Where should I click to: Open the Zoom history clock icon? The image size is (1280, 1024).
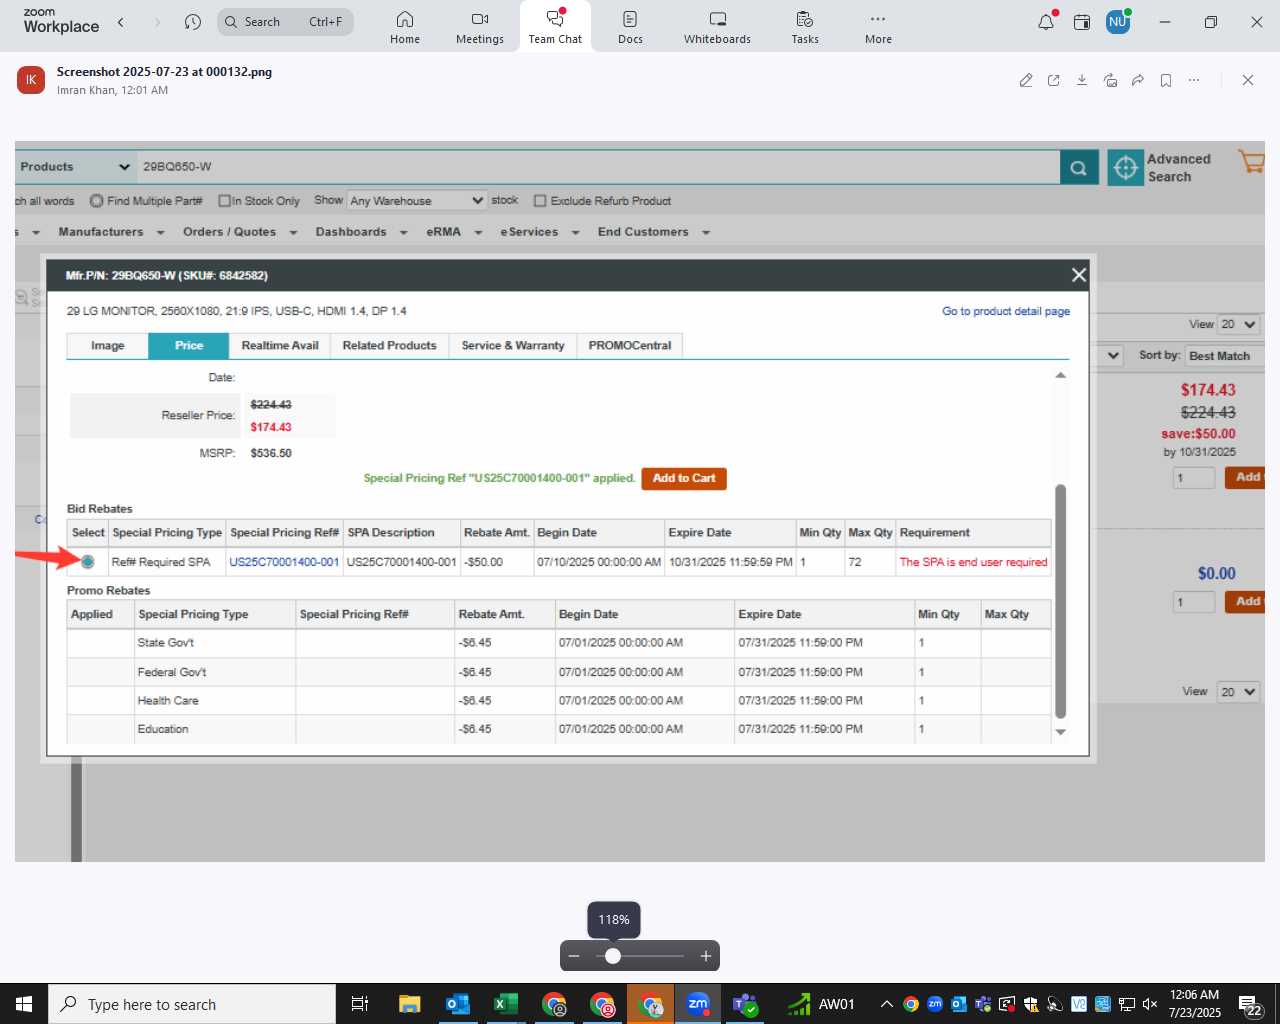click(x=193, y=21)
